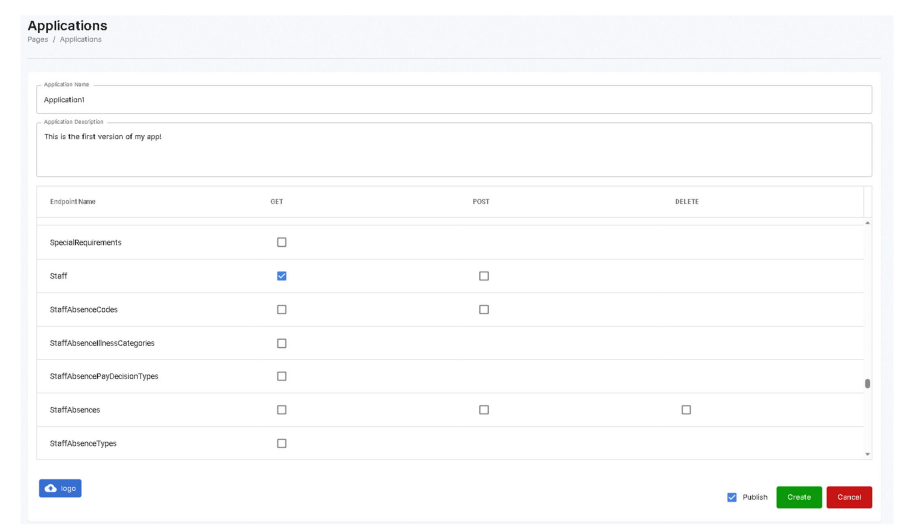This screenshot has height=525, width=902.
Task: Click the Pages breadcrumb link
Action: pos(37,39)
